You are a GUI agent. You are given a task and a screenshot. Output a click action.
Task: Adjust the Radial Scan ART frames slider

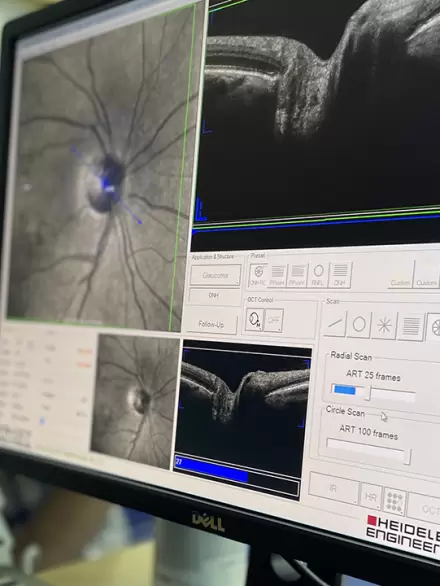click(368, 393)
